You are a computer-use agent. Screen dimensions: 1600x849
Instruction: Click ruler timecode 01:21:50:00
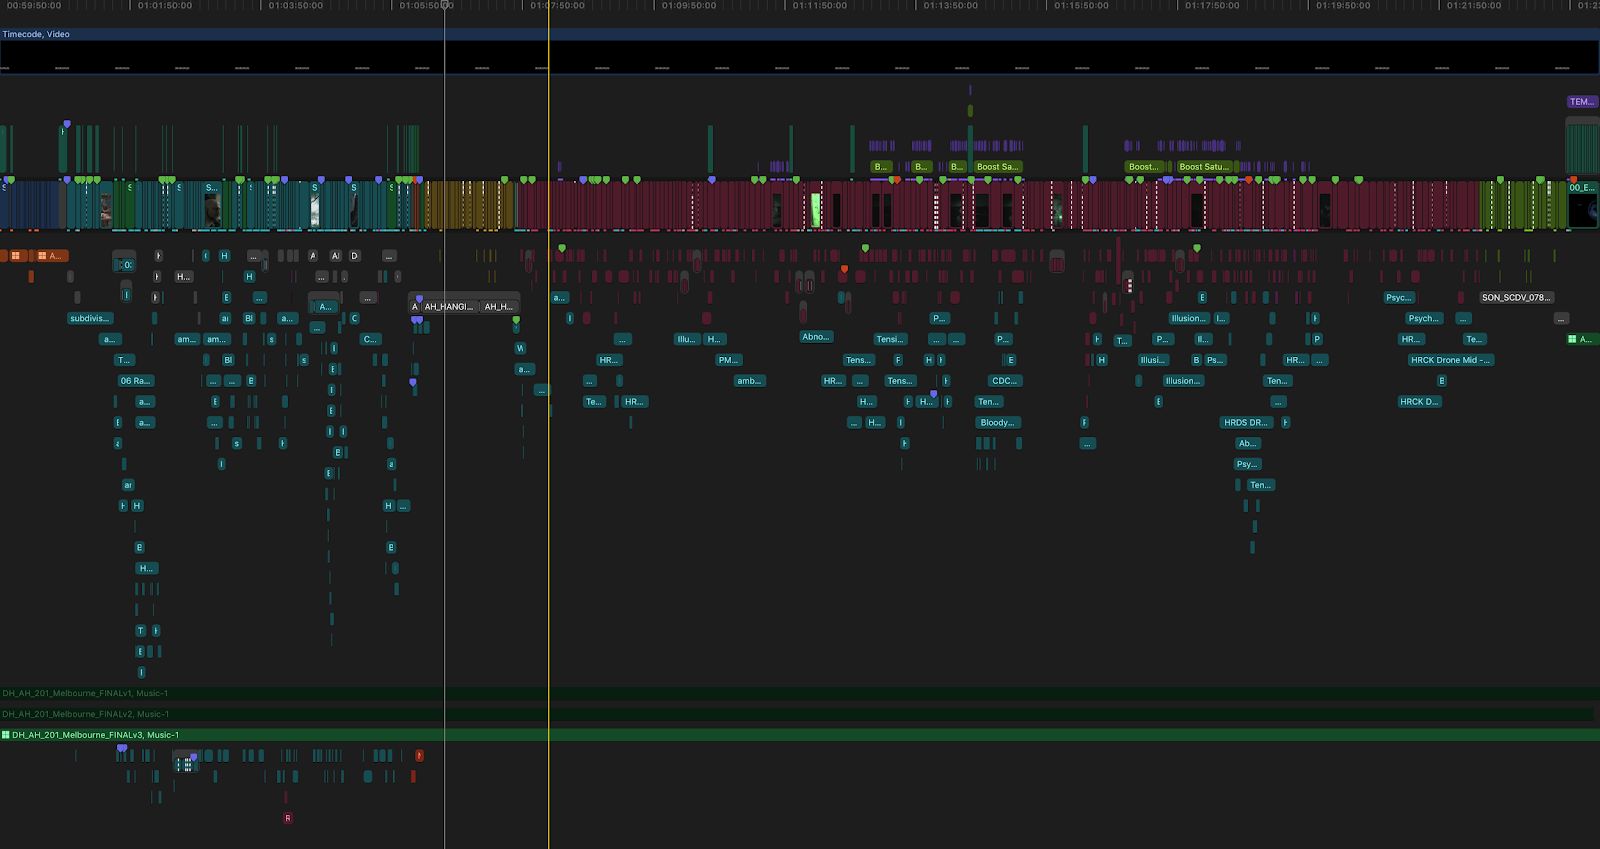pyautogui.click(x=1474, y=6)
